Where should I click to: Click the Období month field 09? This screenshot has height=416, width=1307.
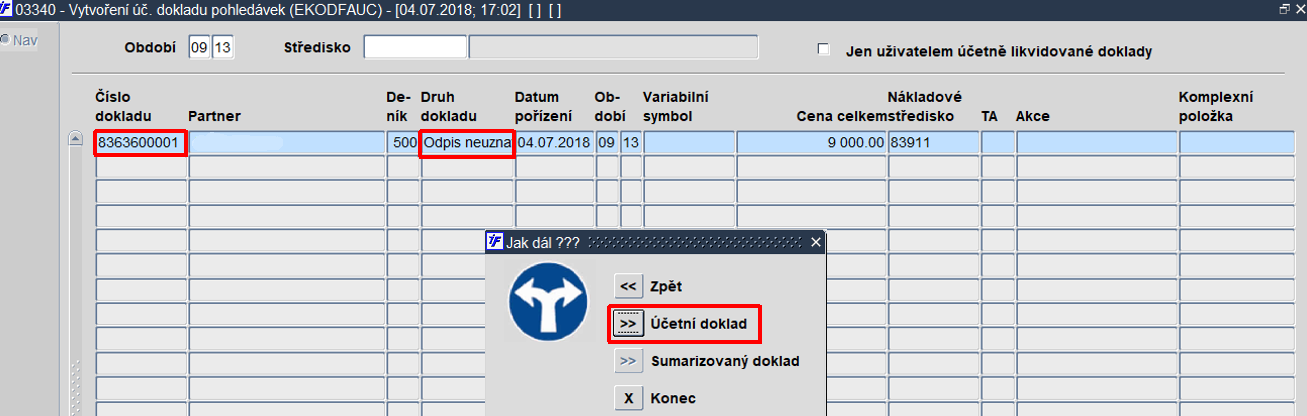pos(199,47)
